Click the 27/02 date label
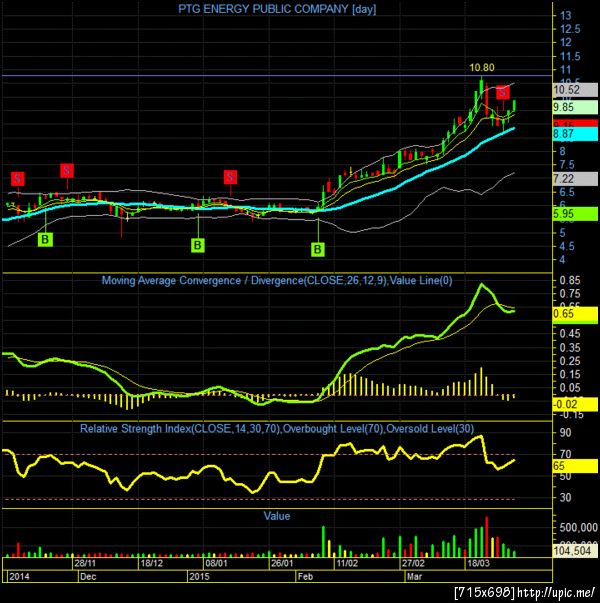 413,563
